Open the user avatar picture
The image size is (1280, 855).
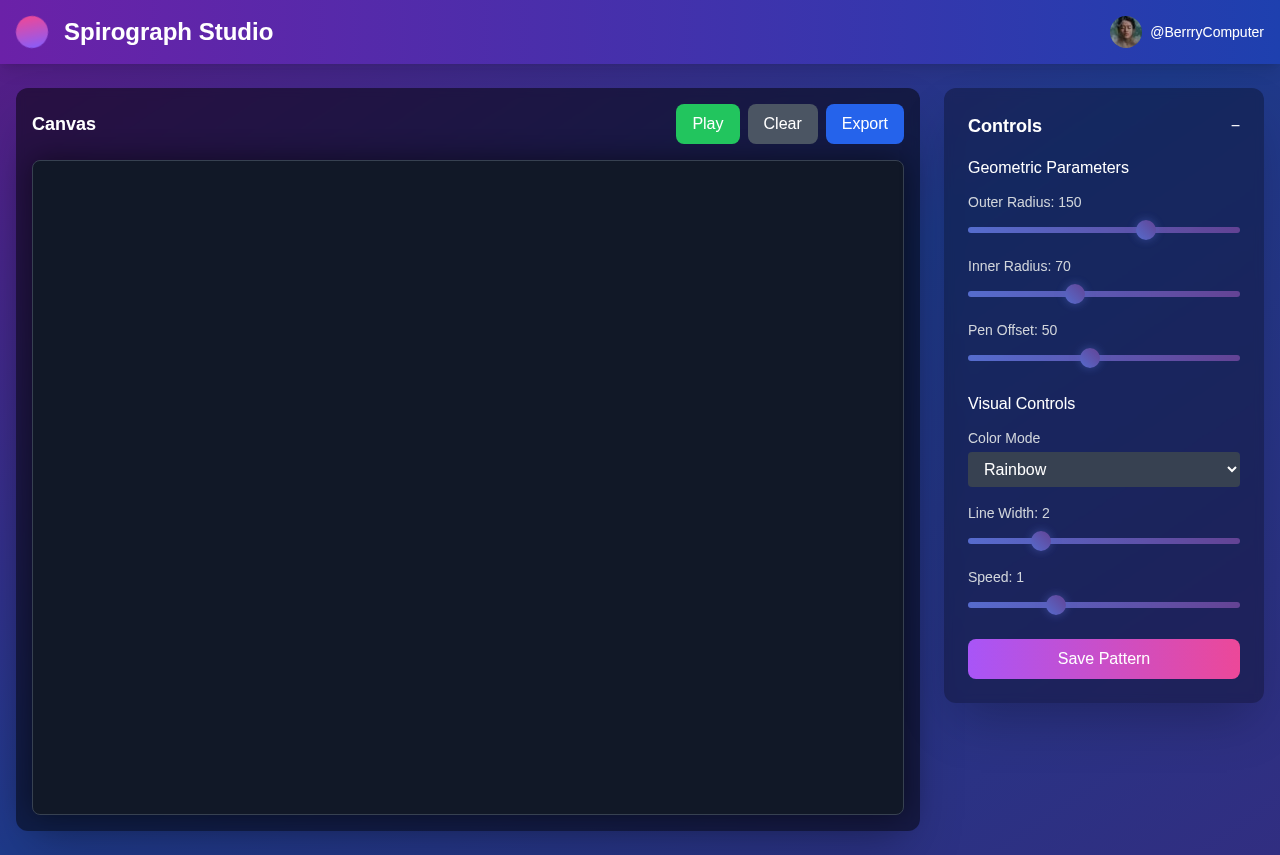point(1125,32)
